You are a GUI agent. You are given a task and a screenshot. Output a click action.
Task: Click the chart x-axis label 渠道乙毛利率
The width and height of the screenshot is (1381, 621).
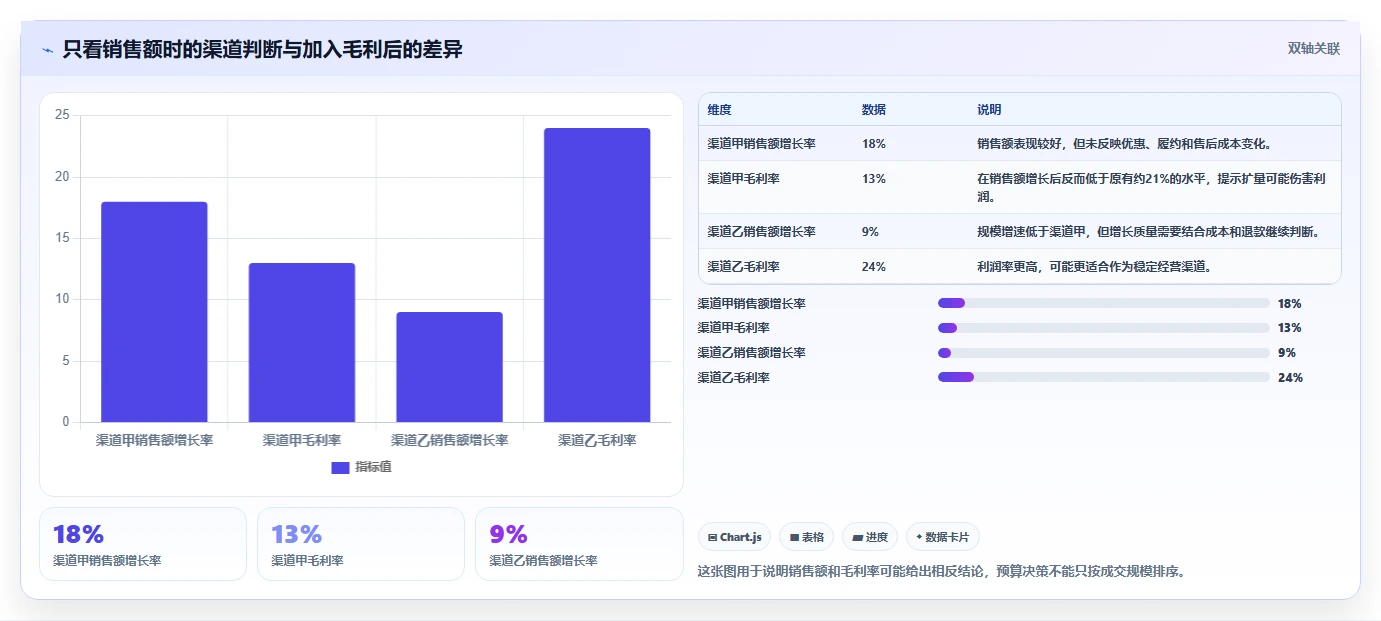coord(597,440)
